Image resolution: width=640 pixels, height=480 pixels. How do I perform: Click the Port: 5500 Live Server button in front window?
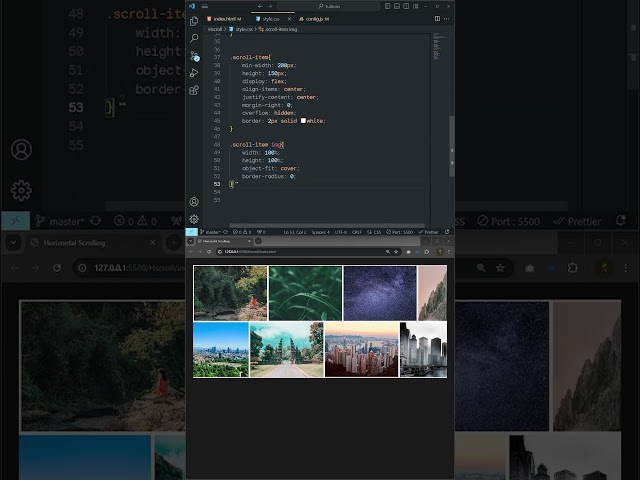pos(400,232)
